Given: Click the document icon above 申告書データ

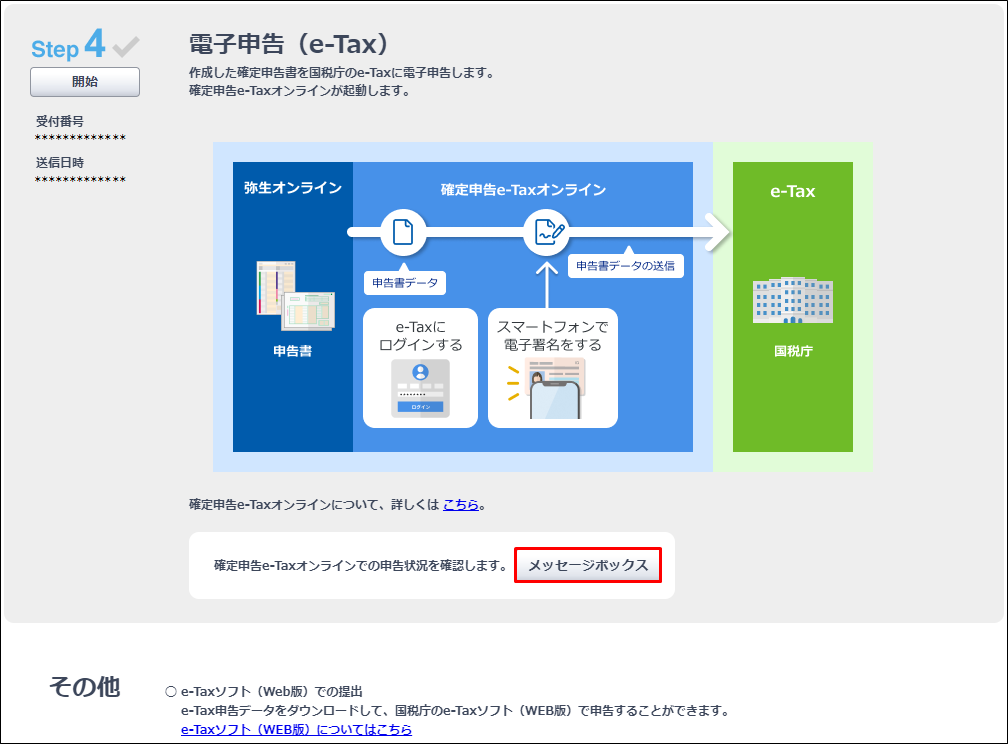Looking at the screenshot, I should (x=403, y=232).
